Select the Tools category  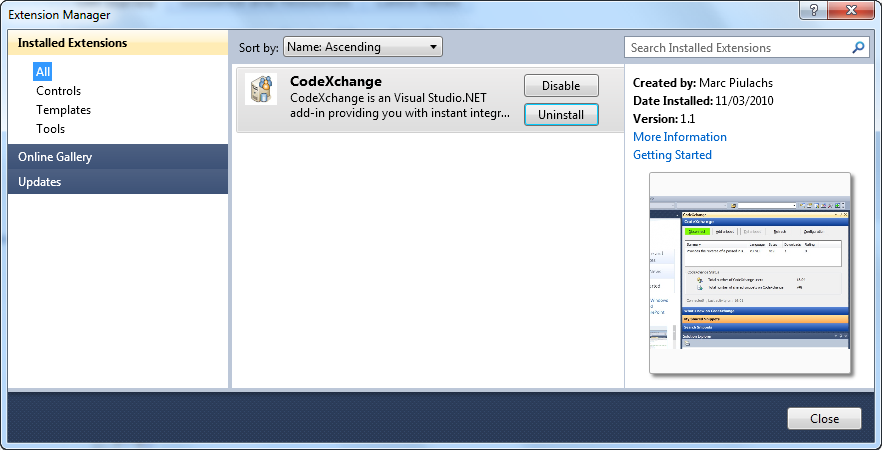tap(51, 129)
